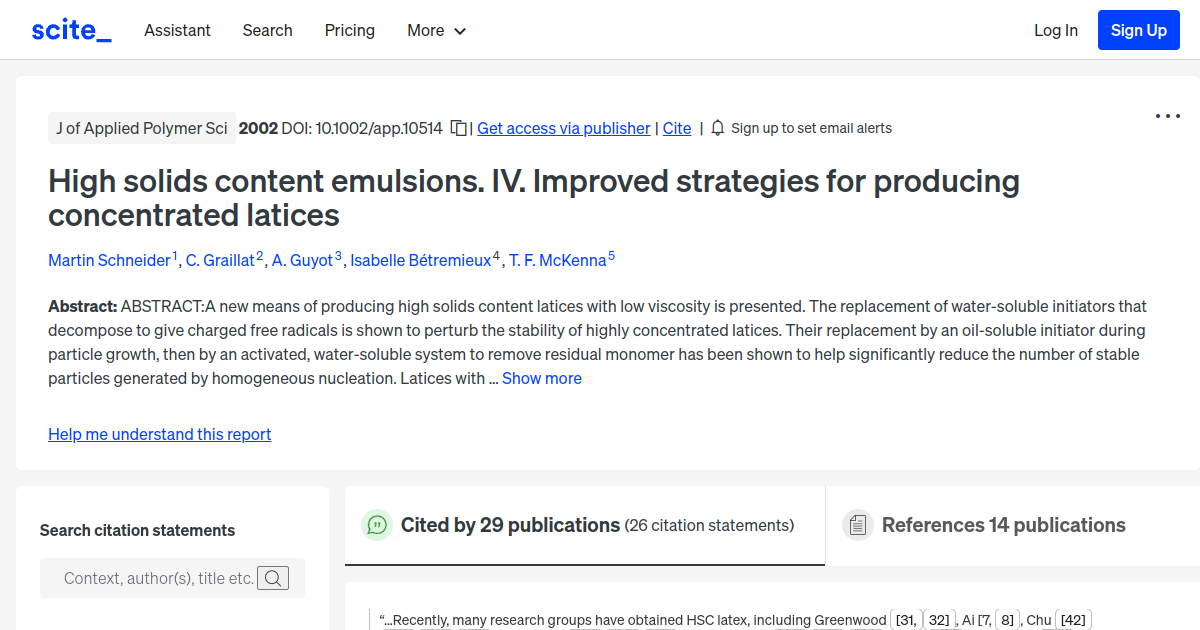Click the green quotation icon on Cited by tab
The width and height of the screenshot is (1200, 630).
click(x=377, y=524)
